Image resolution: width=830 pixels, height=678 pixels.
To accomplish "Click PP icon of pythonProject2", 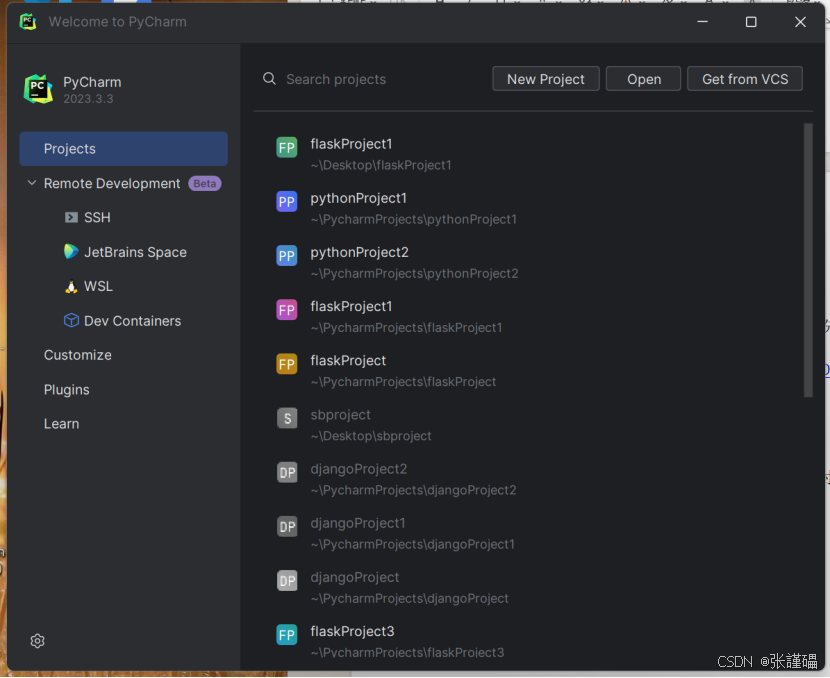I will (287, 256).
